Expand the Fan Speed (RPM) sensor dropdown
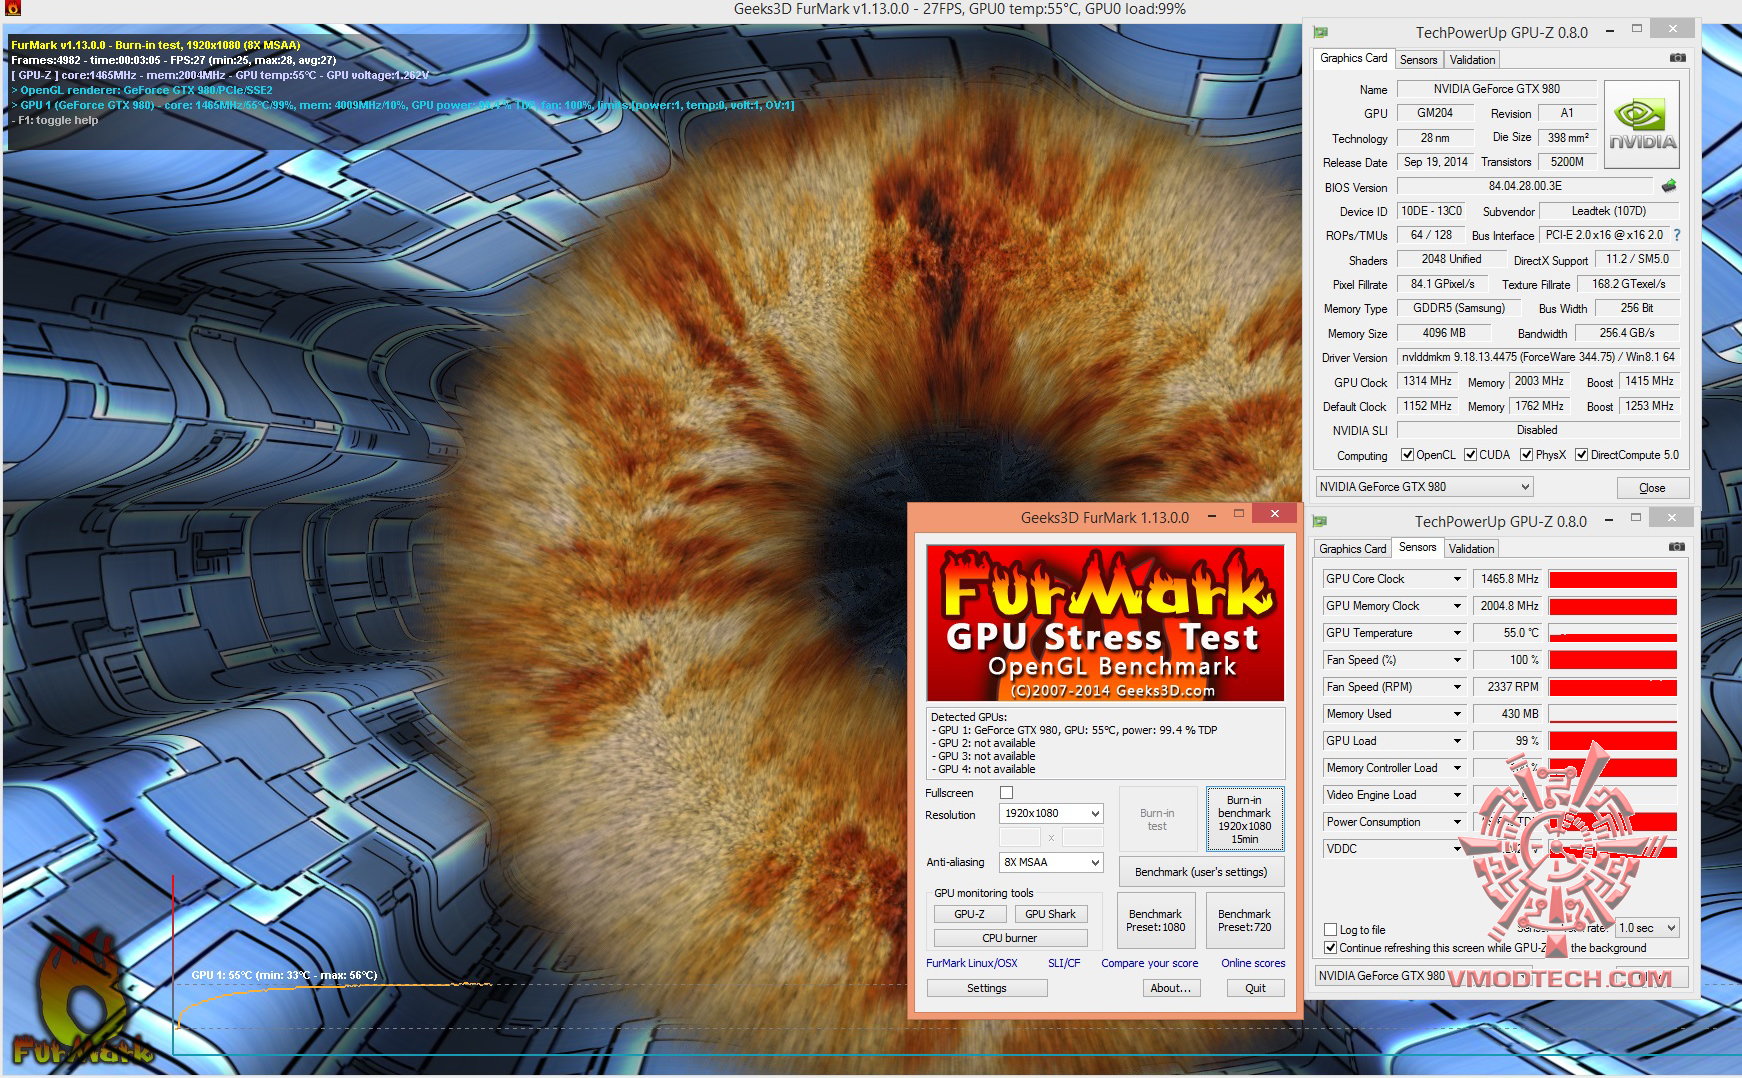The width and height of the screenshot is (1742, 1078). [1457, 687]
